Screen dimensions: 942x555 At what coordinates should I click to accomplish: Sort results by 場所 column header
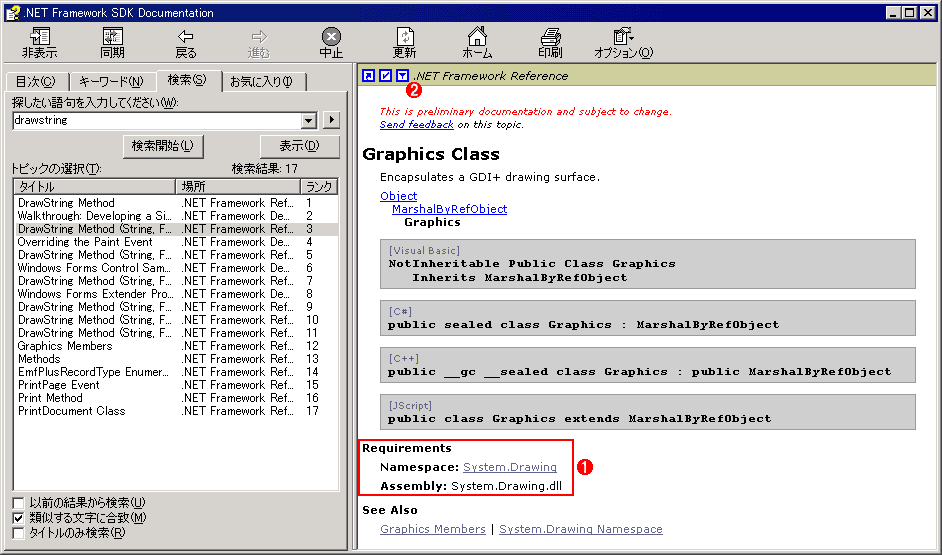click(238, 187)
